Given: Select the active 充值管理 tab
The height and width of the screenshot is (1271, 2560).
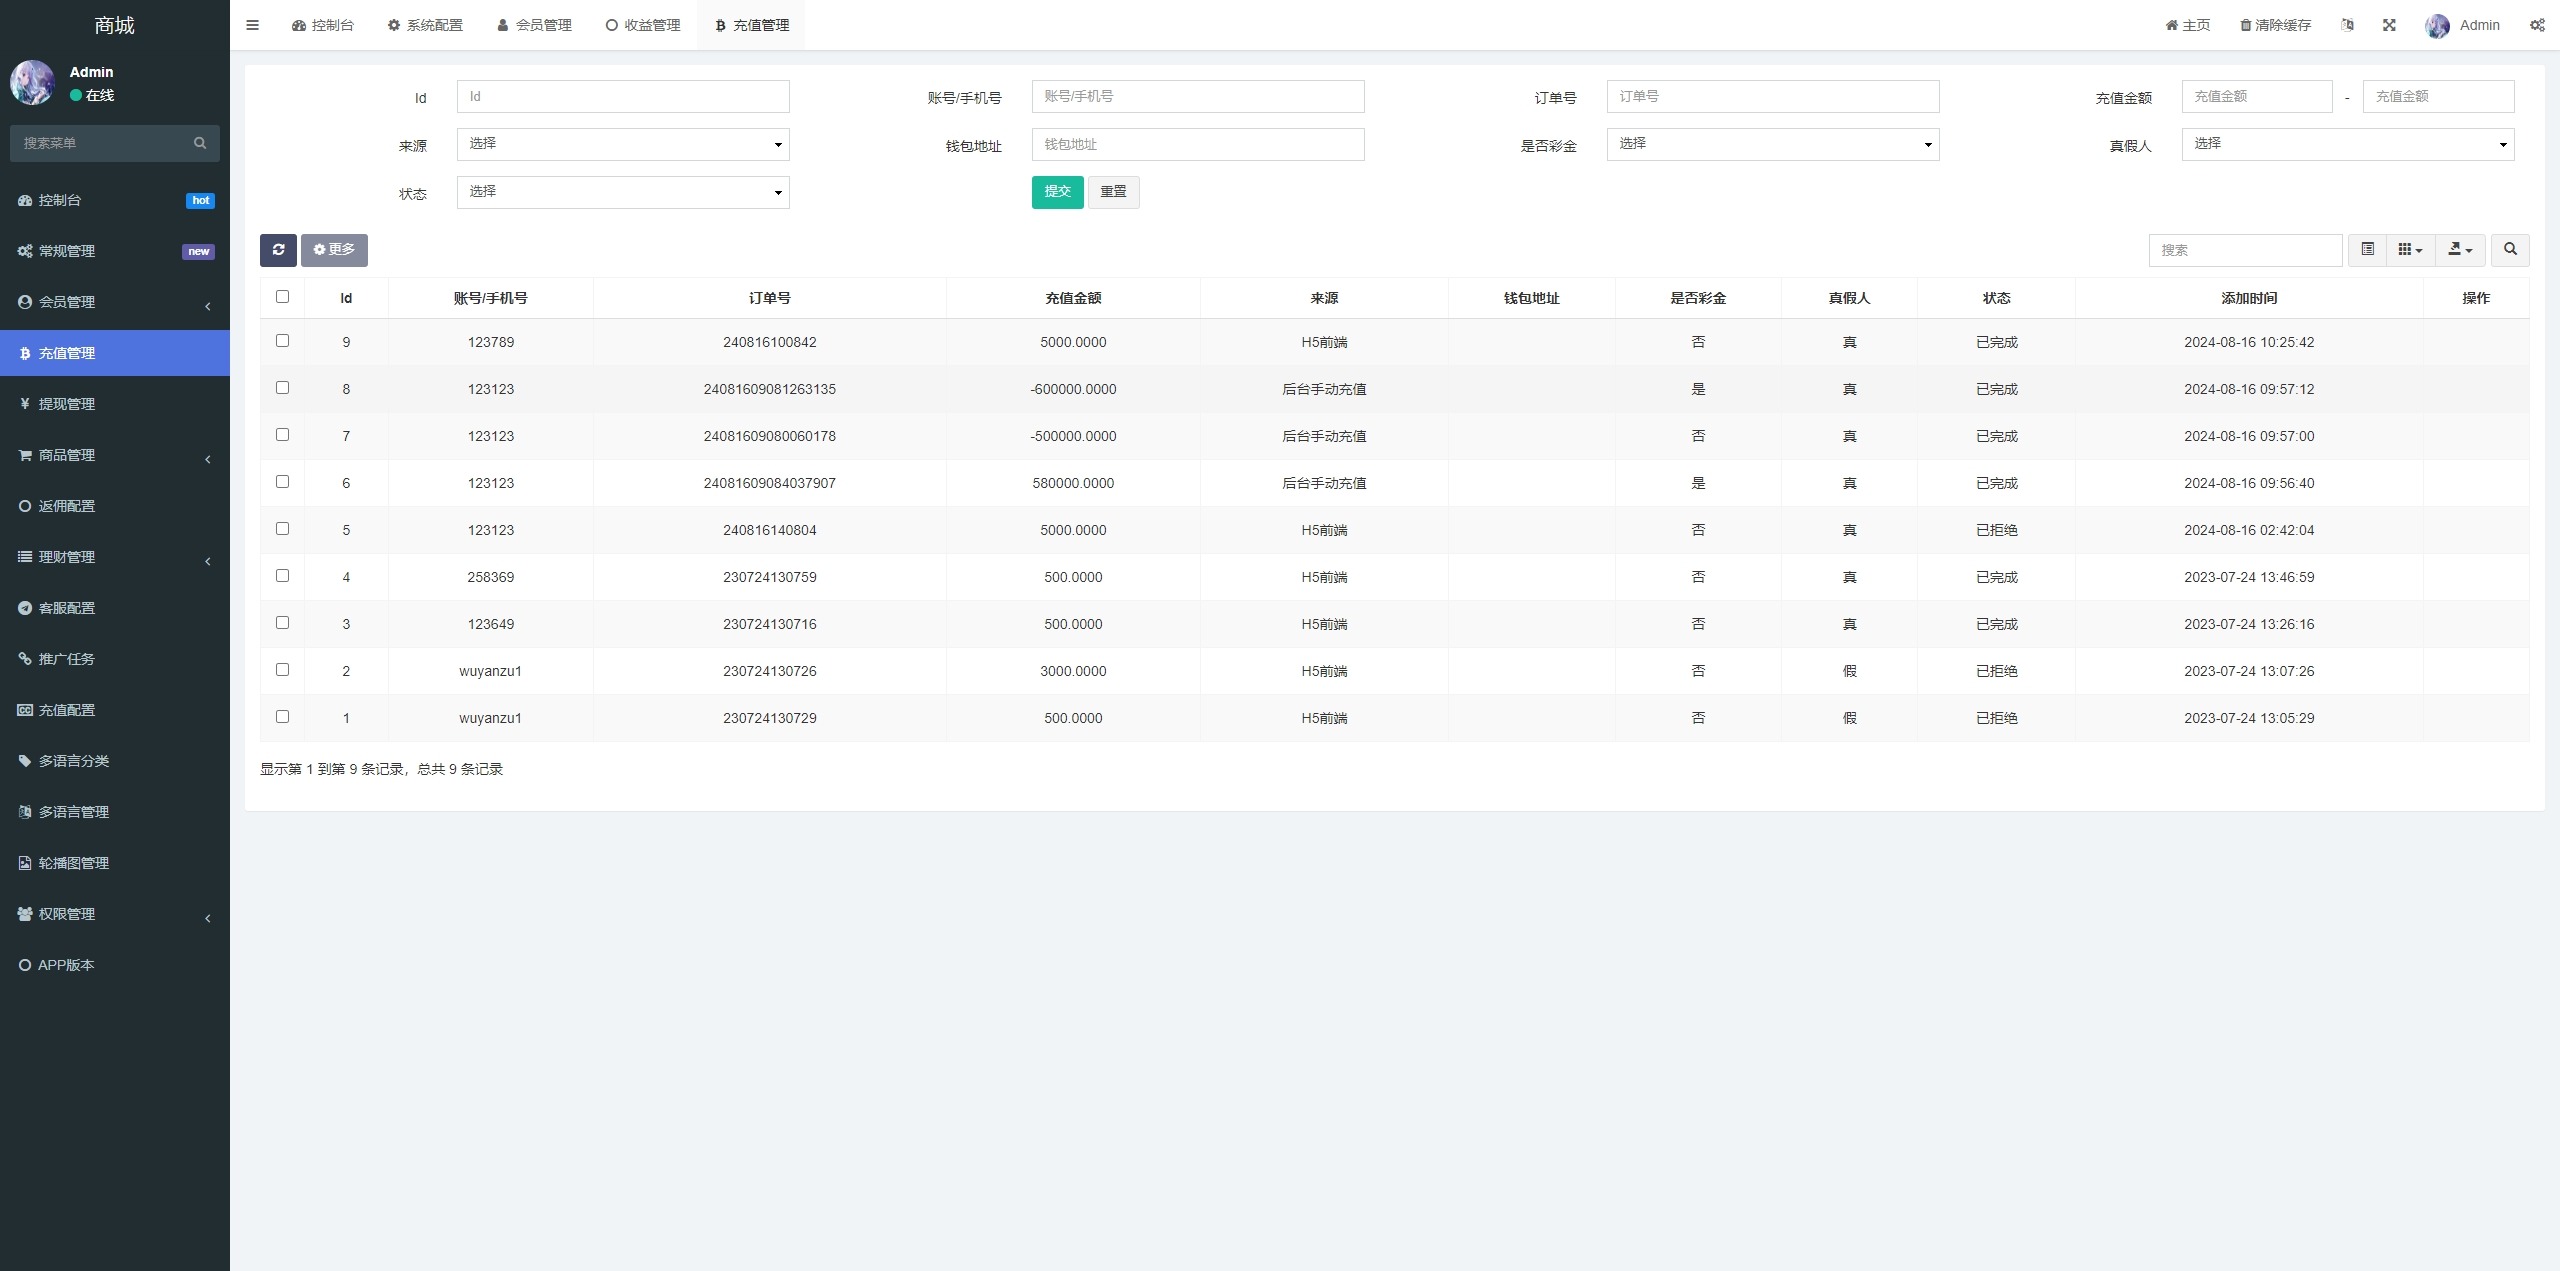Looking at the screenshot, I should pyautogui.click(x=752, y=25).
